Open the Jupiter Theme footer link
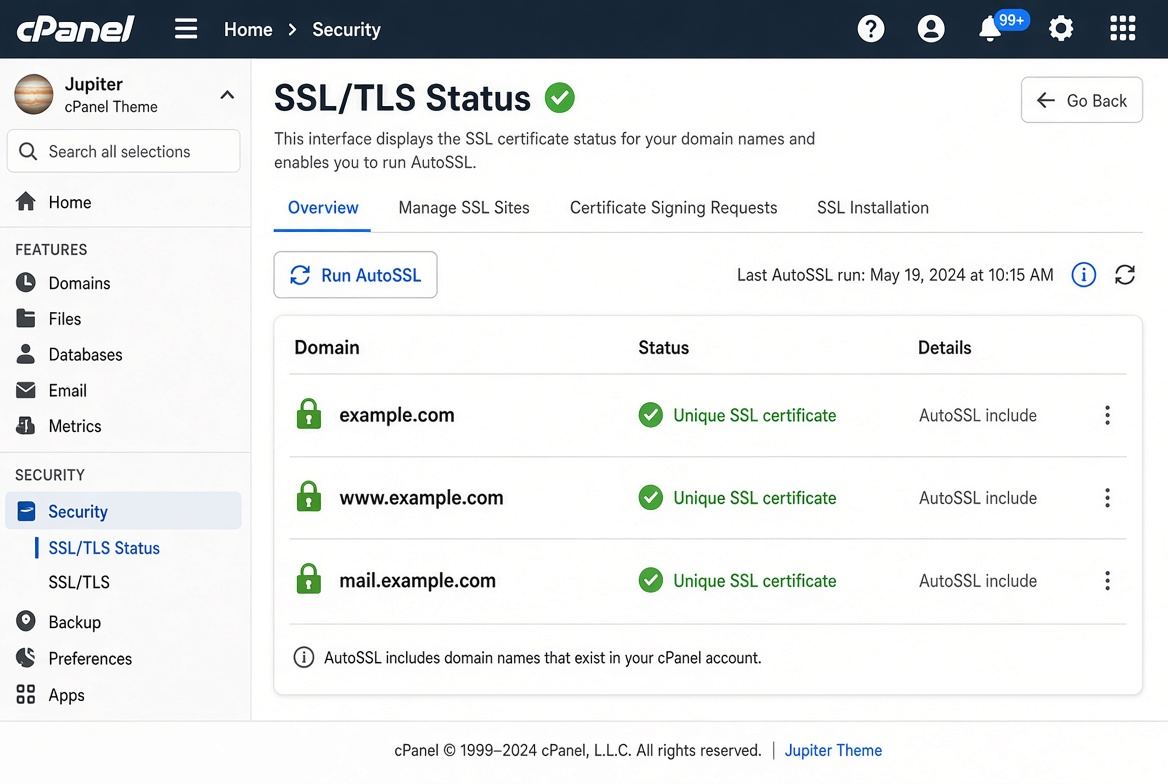Screen dimensions: 1168x784 (x=833, y=750)
